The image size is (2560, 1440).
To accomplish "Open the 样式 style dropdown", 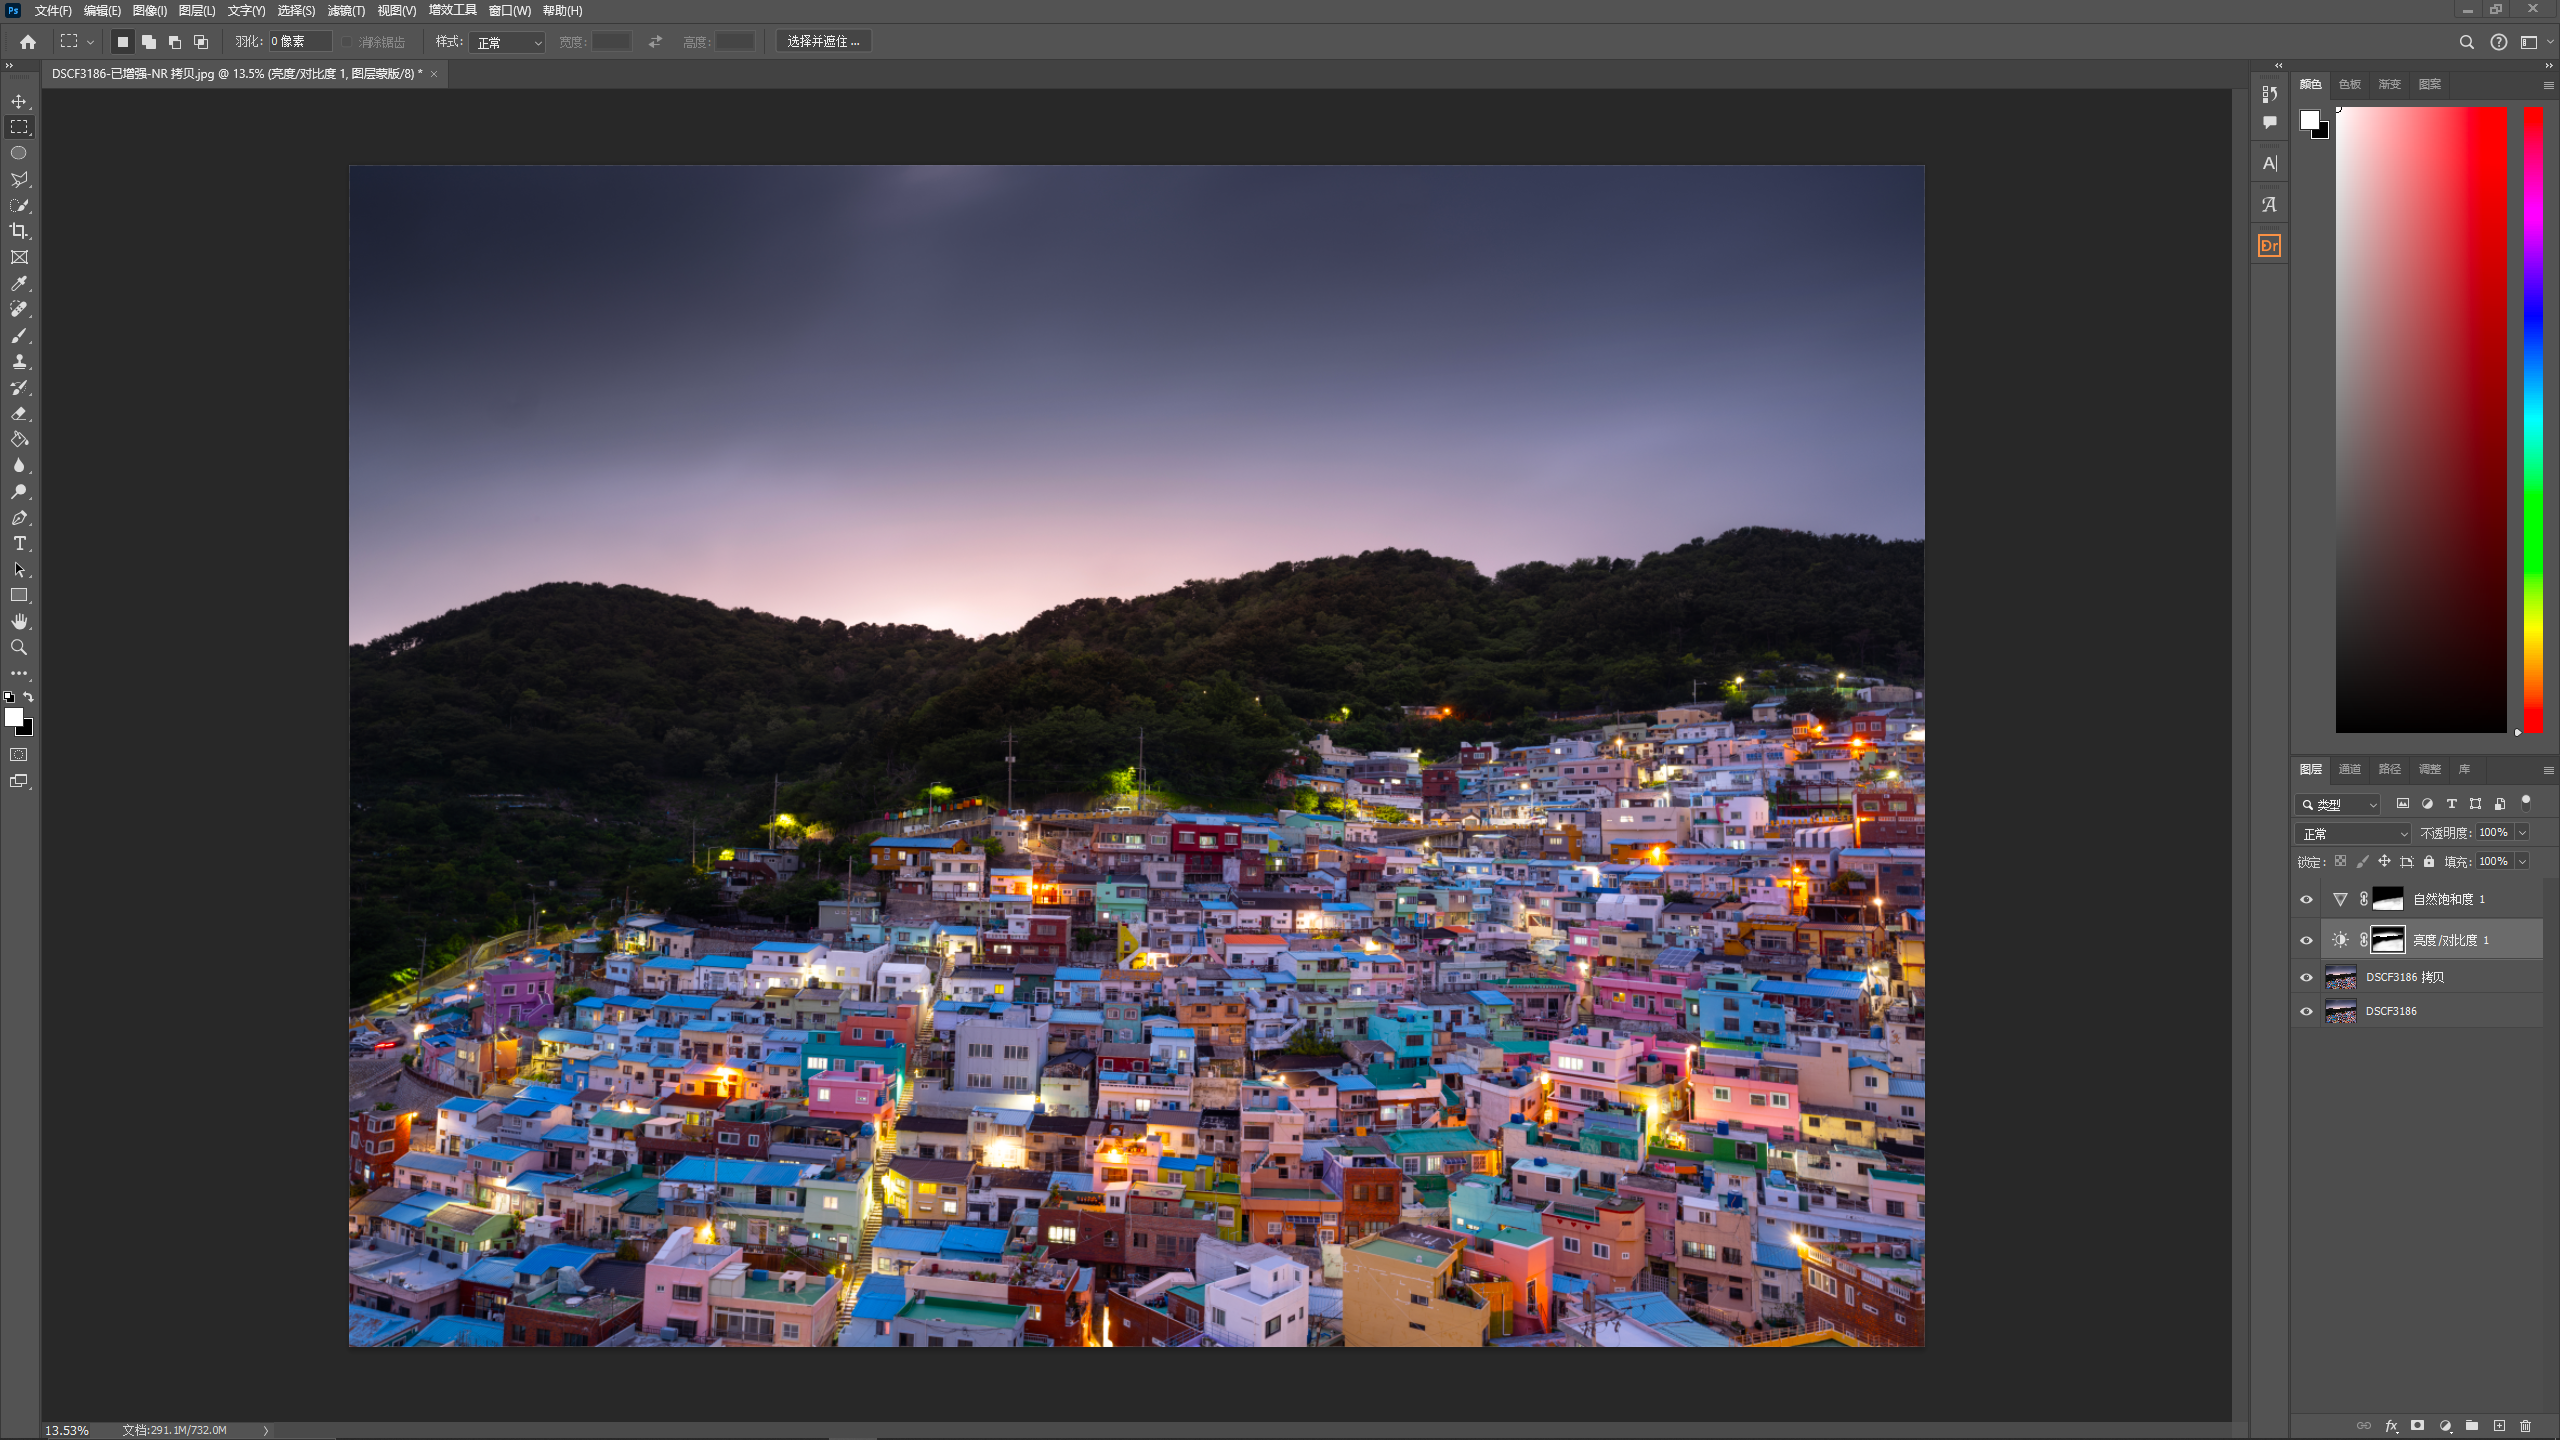I will 508,42.
